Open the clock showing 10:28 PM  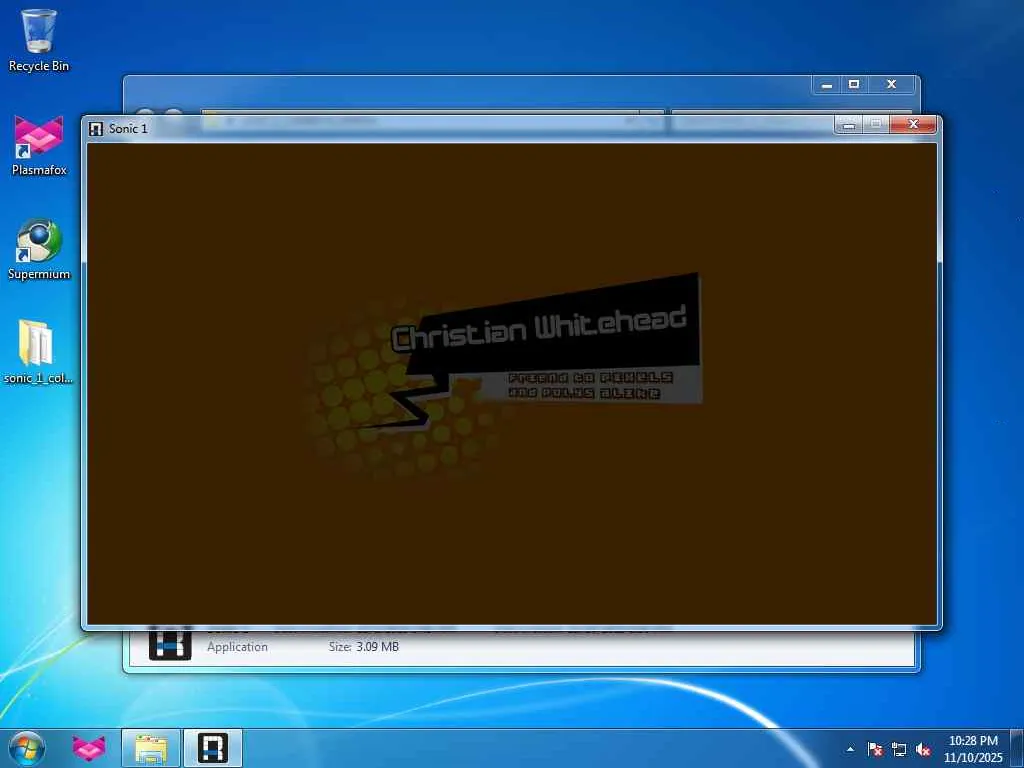pos(973,749)
